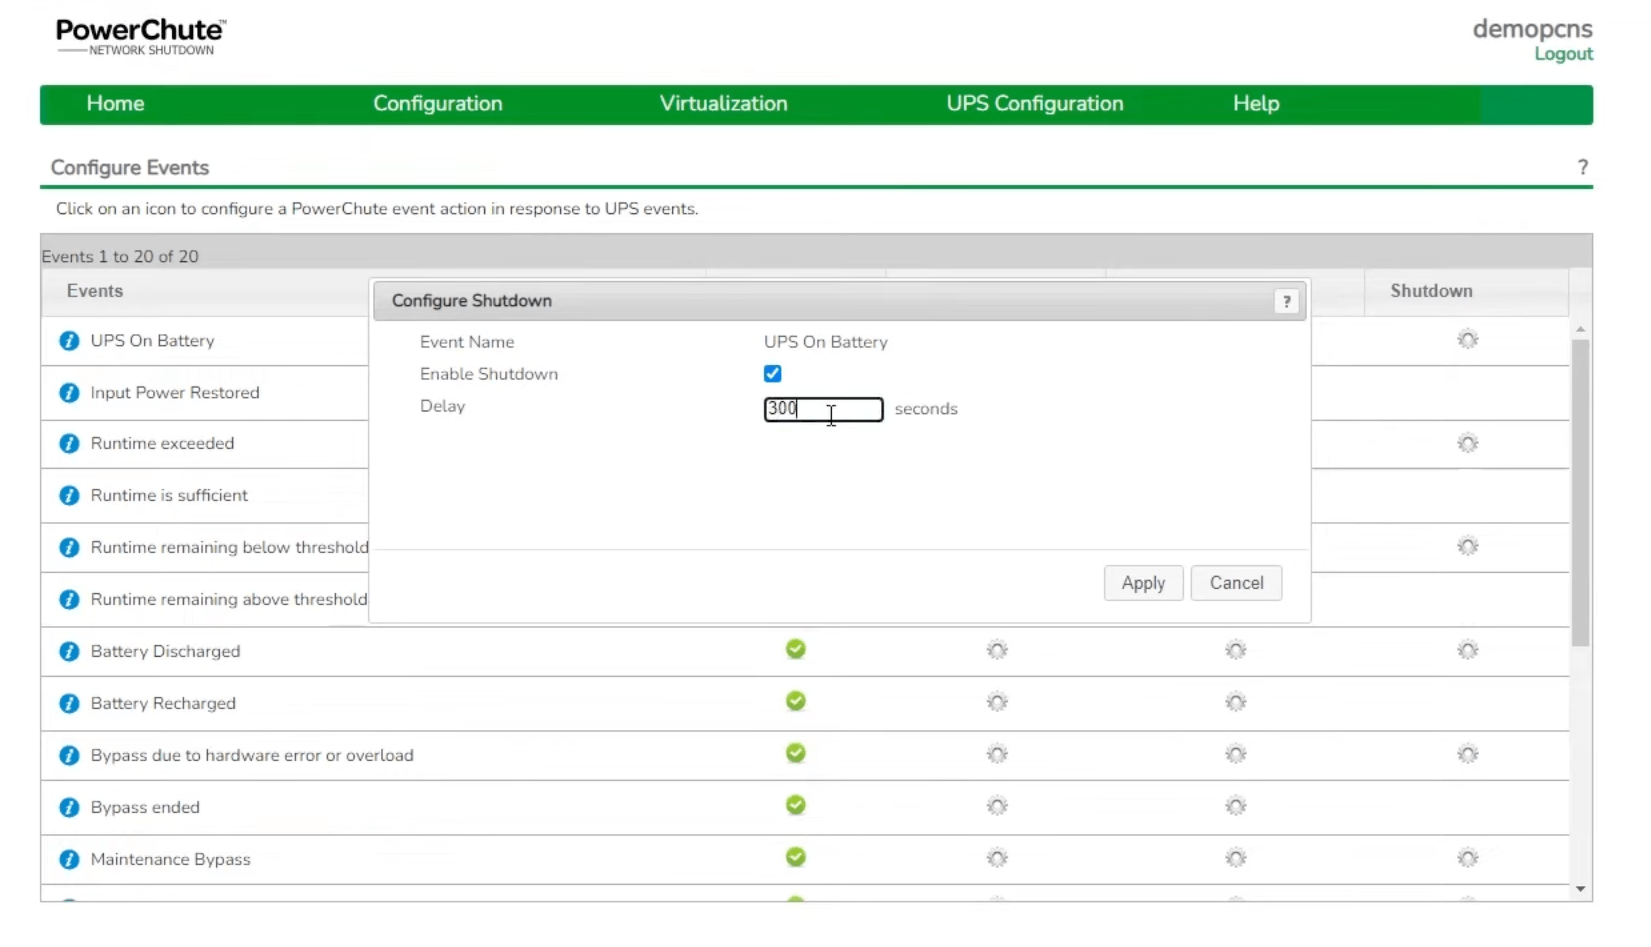Click the Shutdown column header
Screen dimensions: 1651x947
[x=1431, y=291]
